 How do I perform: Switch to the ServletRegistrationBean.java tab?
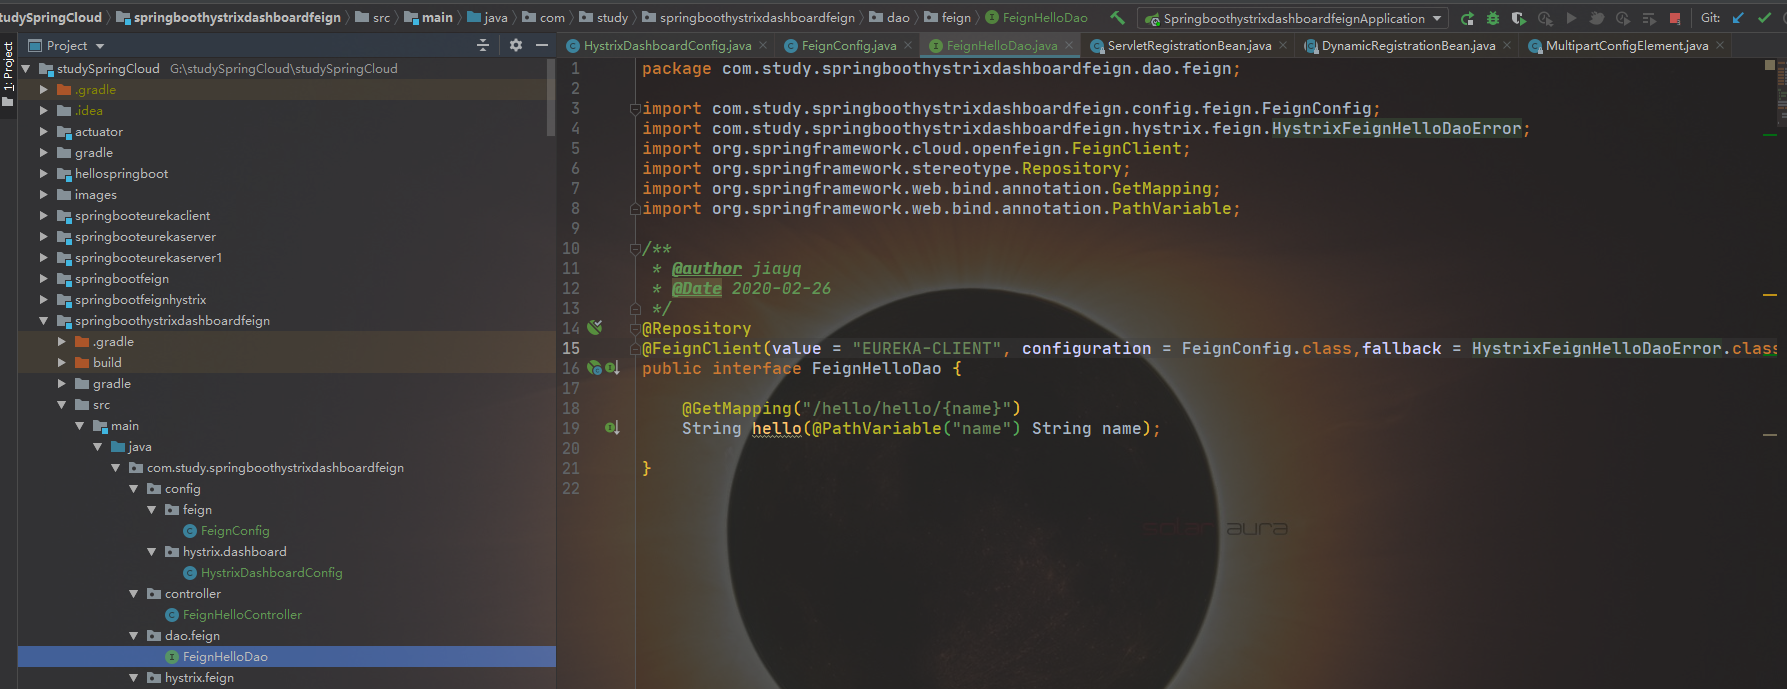tap(1189, 45)
